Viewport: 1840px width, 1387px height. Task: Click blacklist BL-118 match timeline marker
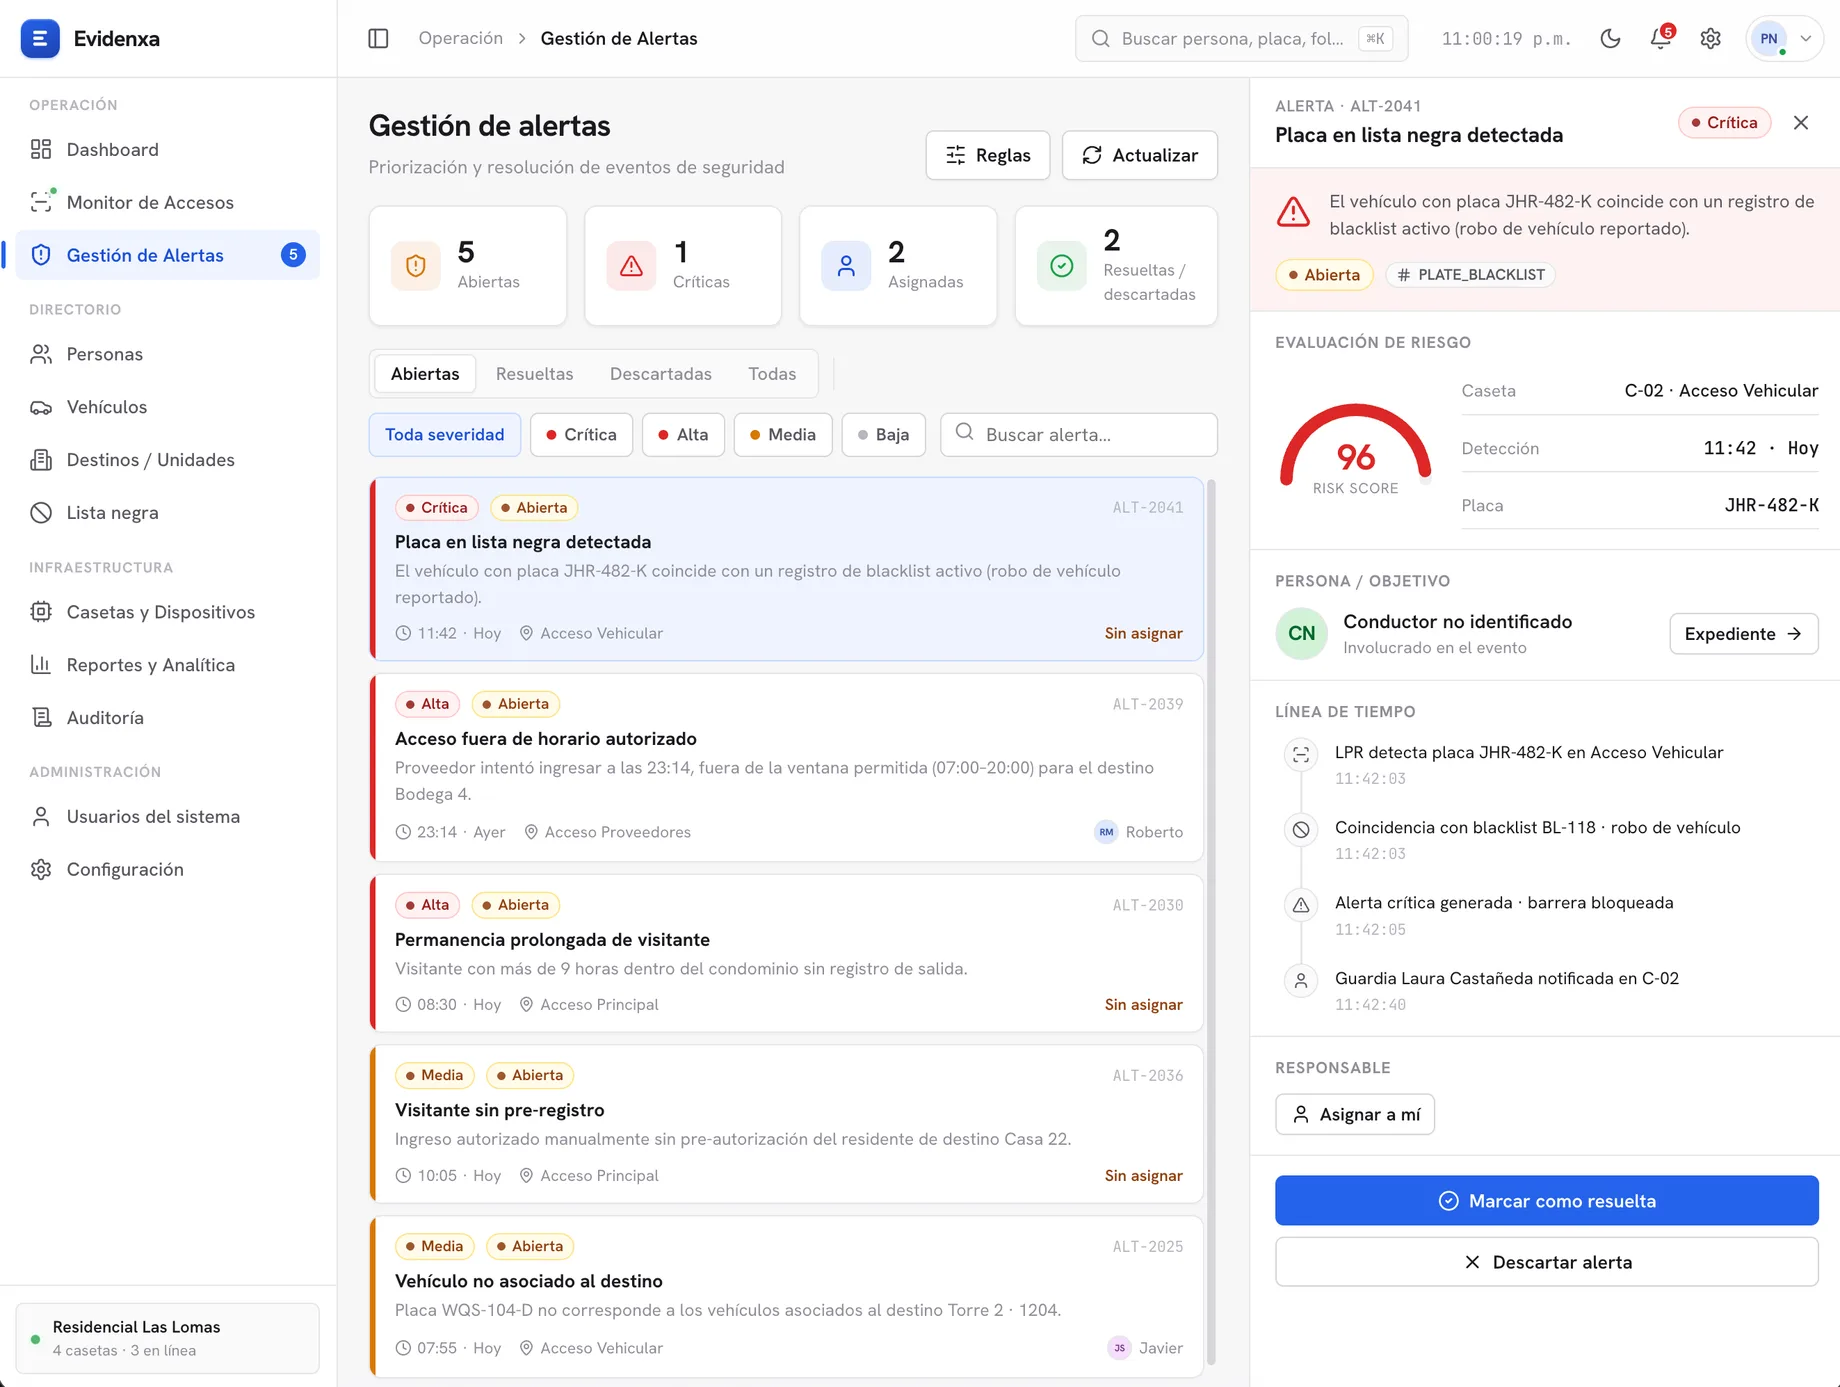pyautogui.click(x=1301, y=829)
